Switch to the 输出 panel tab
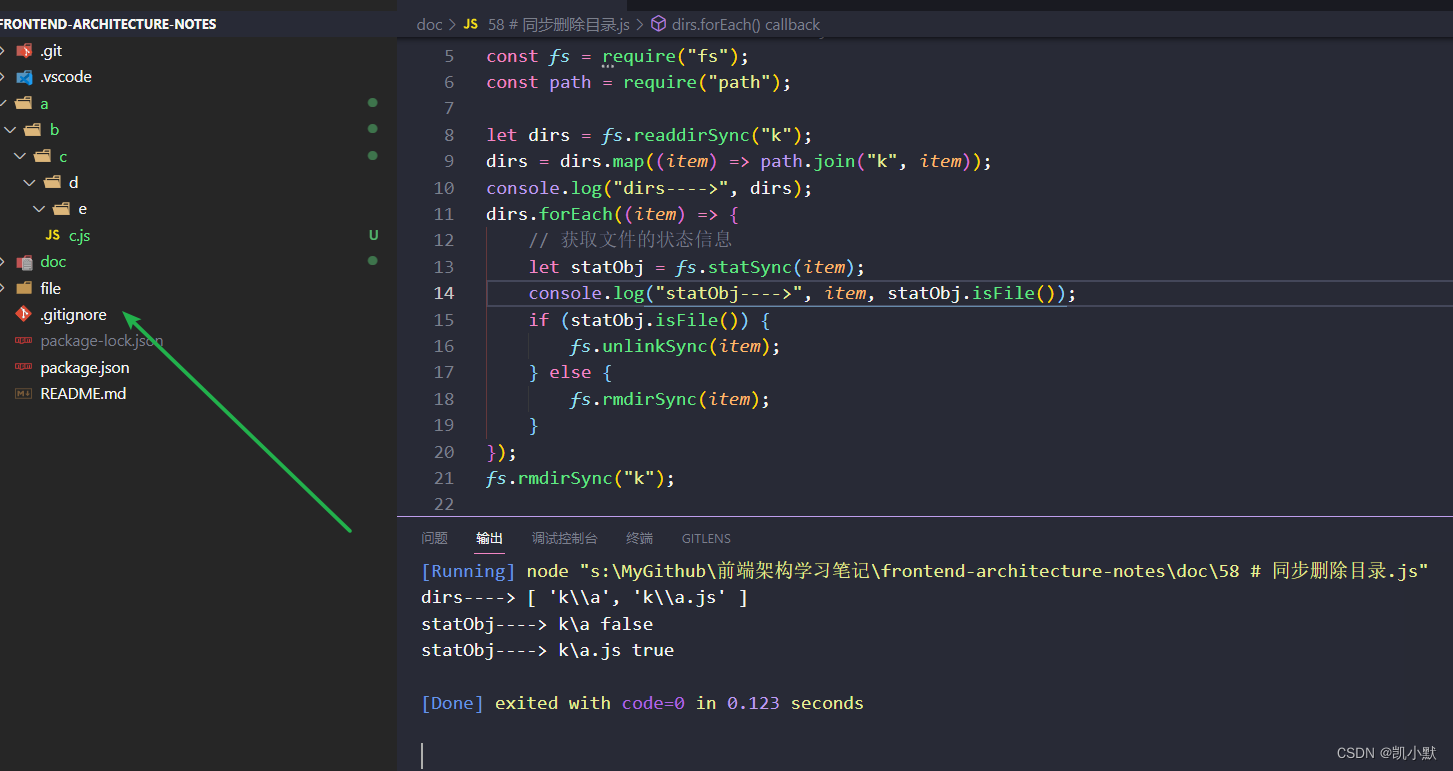The width and height of the screenshot is (1453, 771). click(x=490, y=538)
